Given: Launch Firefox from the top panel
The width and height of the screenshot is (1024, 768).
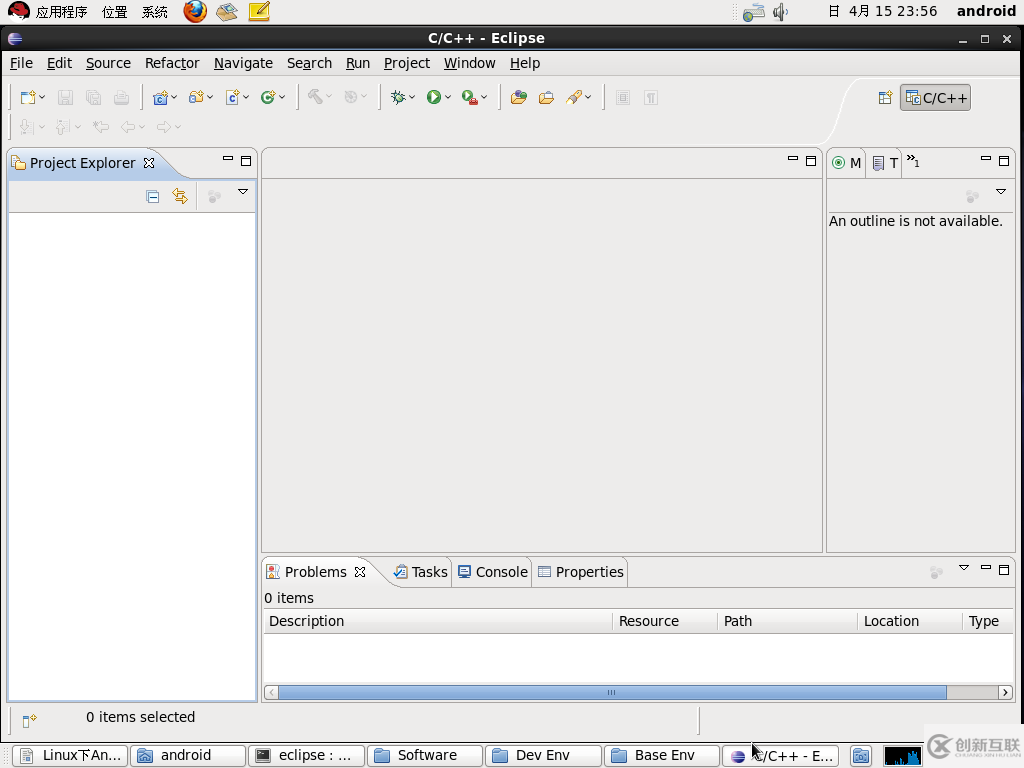Looking at the screenshot, I should point(195,11).
